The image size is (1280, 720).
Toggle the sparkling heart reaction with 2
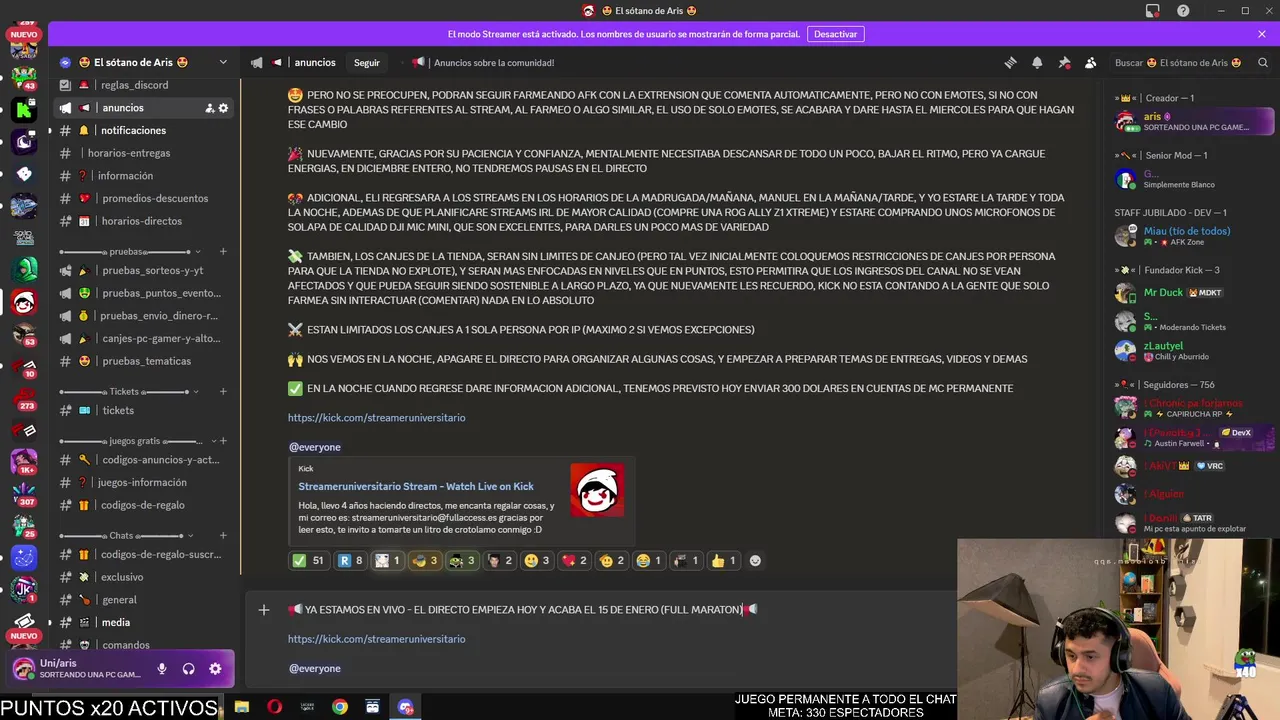574,560
